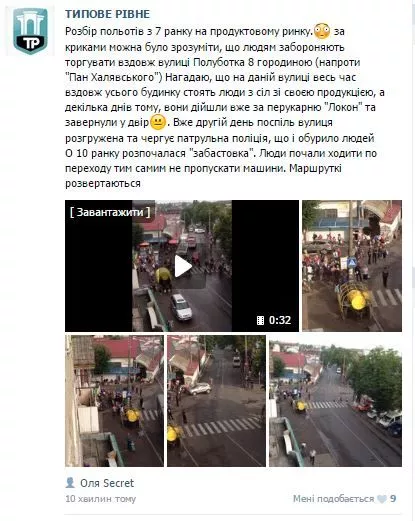
Task: Click post text mentioning вулиці Полуботка
Action: (x=213, y=62)
